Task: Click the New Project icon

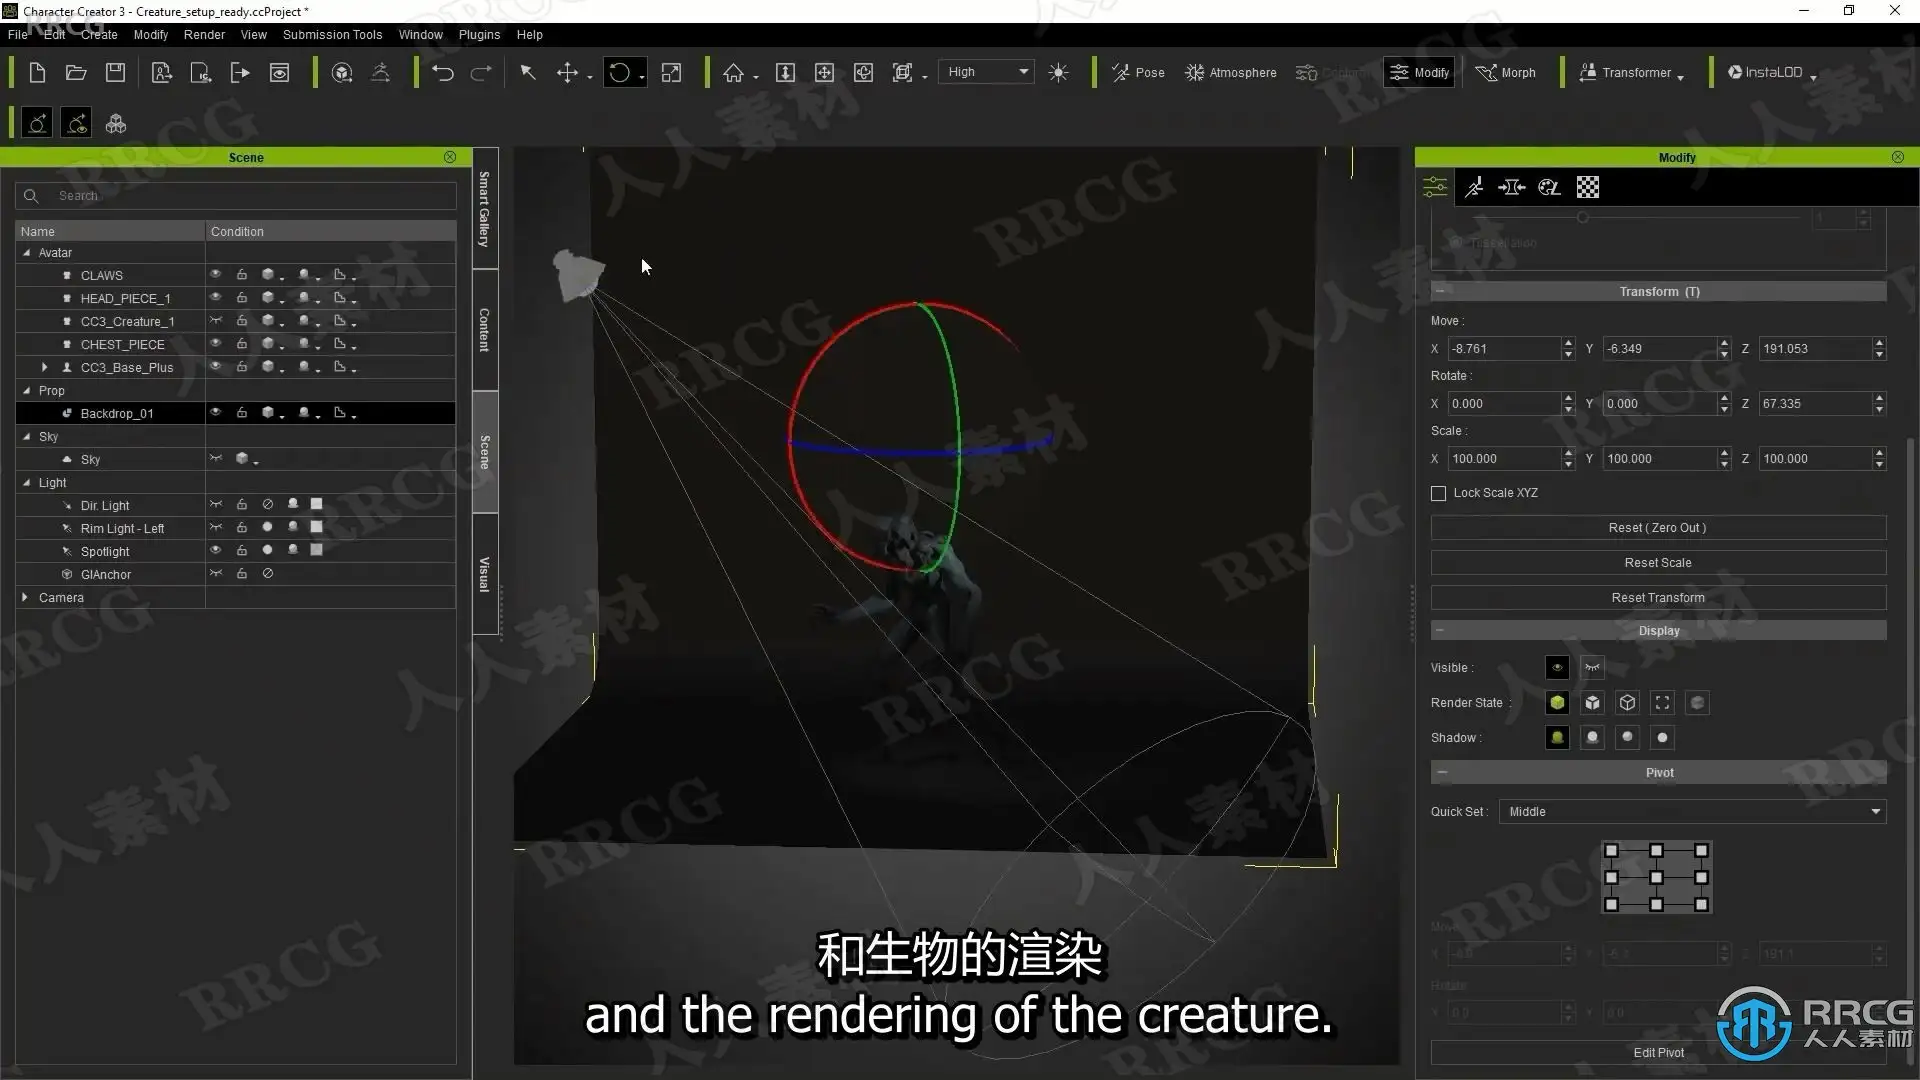Action: [37, 72]
